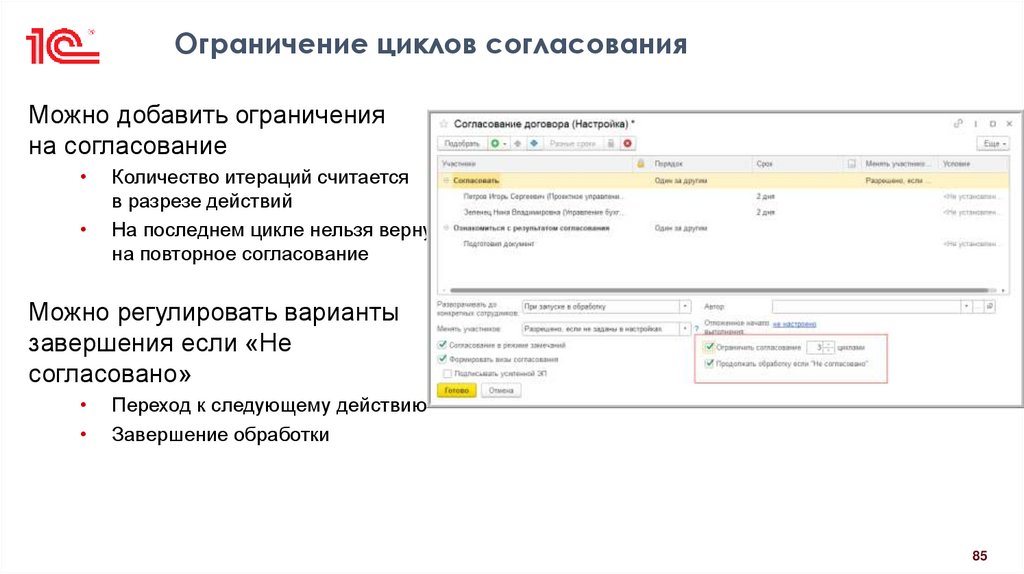This screenshot has width=1024, height=574.
Task: Open vertical dots menu in title bar
Action: (976, 123)
